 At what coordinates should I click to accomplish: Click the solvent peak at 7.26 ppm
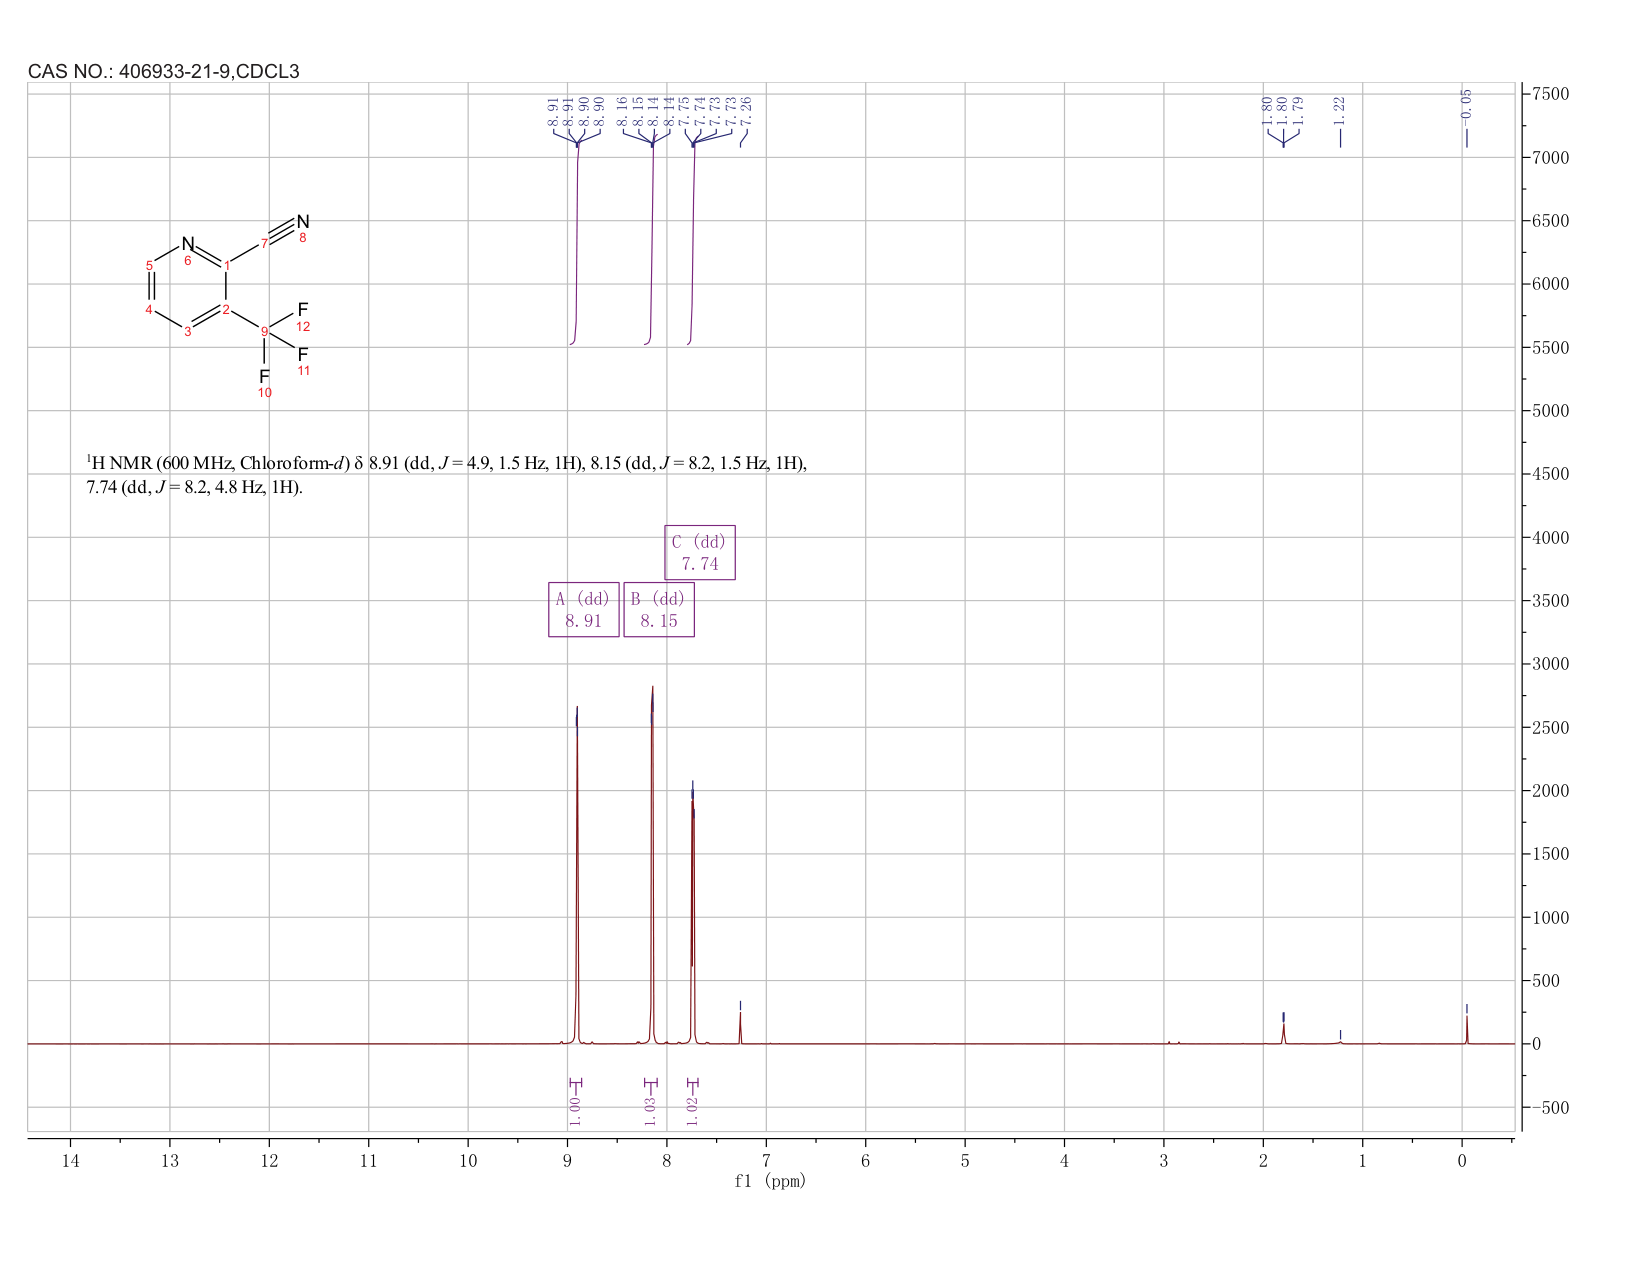(x=740, y=1027)
